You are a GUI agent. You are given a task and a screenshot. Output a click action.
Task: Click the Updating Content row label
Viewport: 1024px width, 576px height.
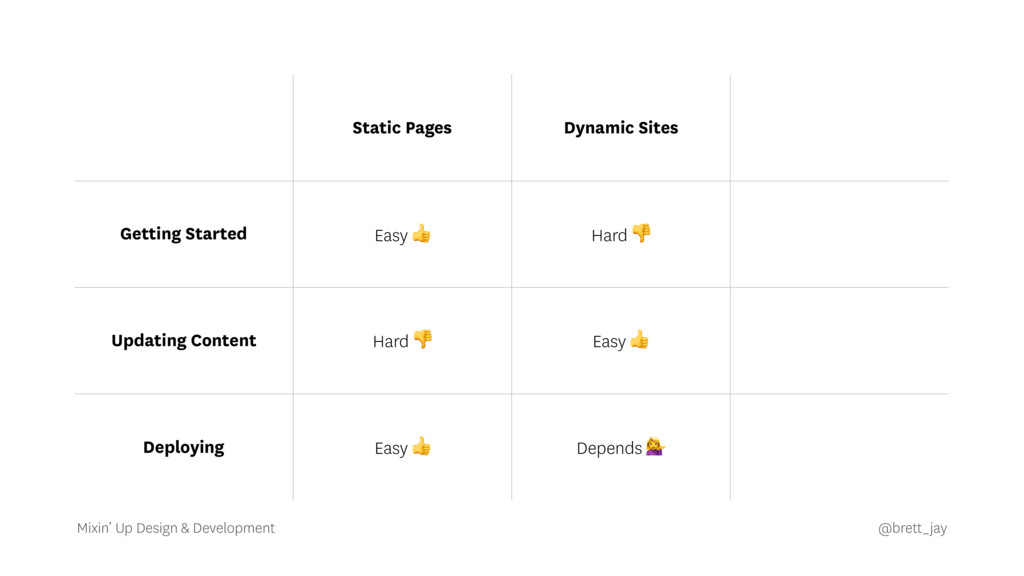tap(183, 341)
